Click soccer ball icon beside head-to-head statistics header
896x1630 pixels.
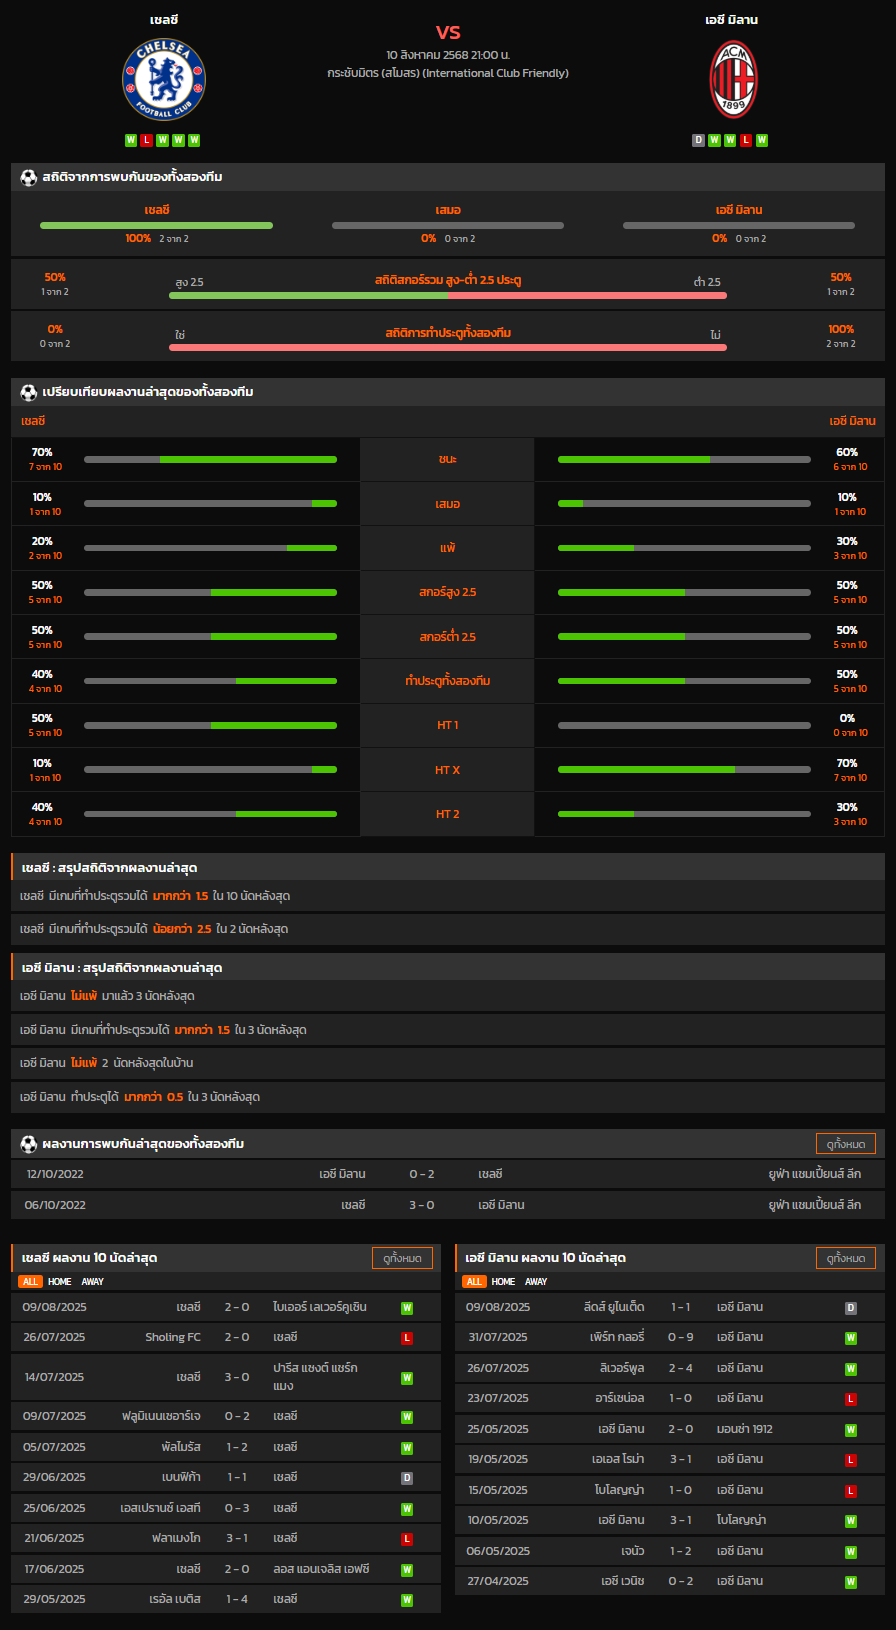tap(28, 177)
